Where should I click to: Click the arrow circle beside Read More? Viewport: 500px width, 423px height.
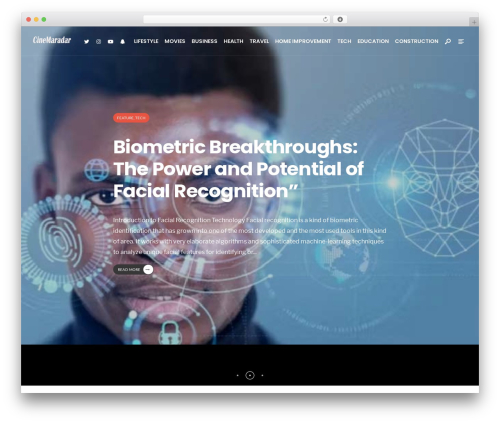tap(148, 269)
